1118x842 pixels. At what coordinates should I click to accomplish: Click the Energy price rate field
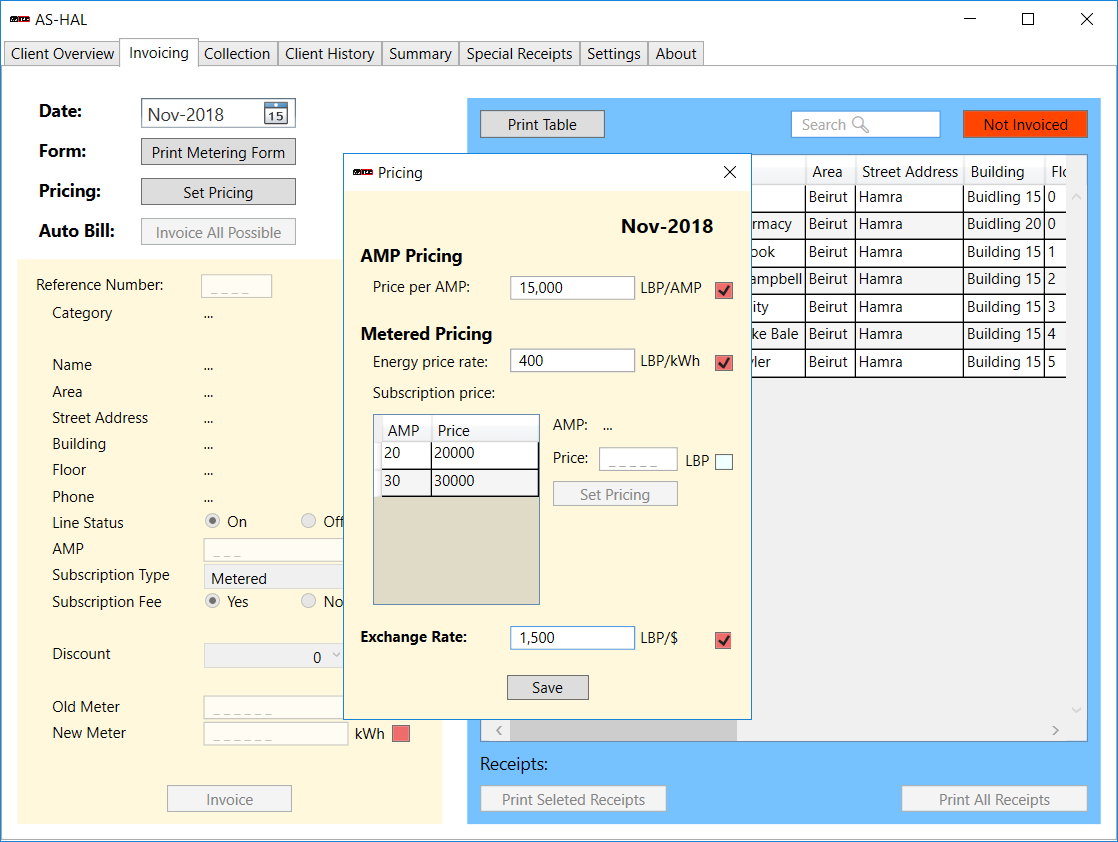tap(572, 361)
